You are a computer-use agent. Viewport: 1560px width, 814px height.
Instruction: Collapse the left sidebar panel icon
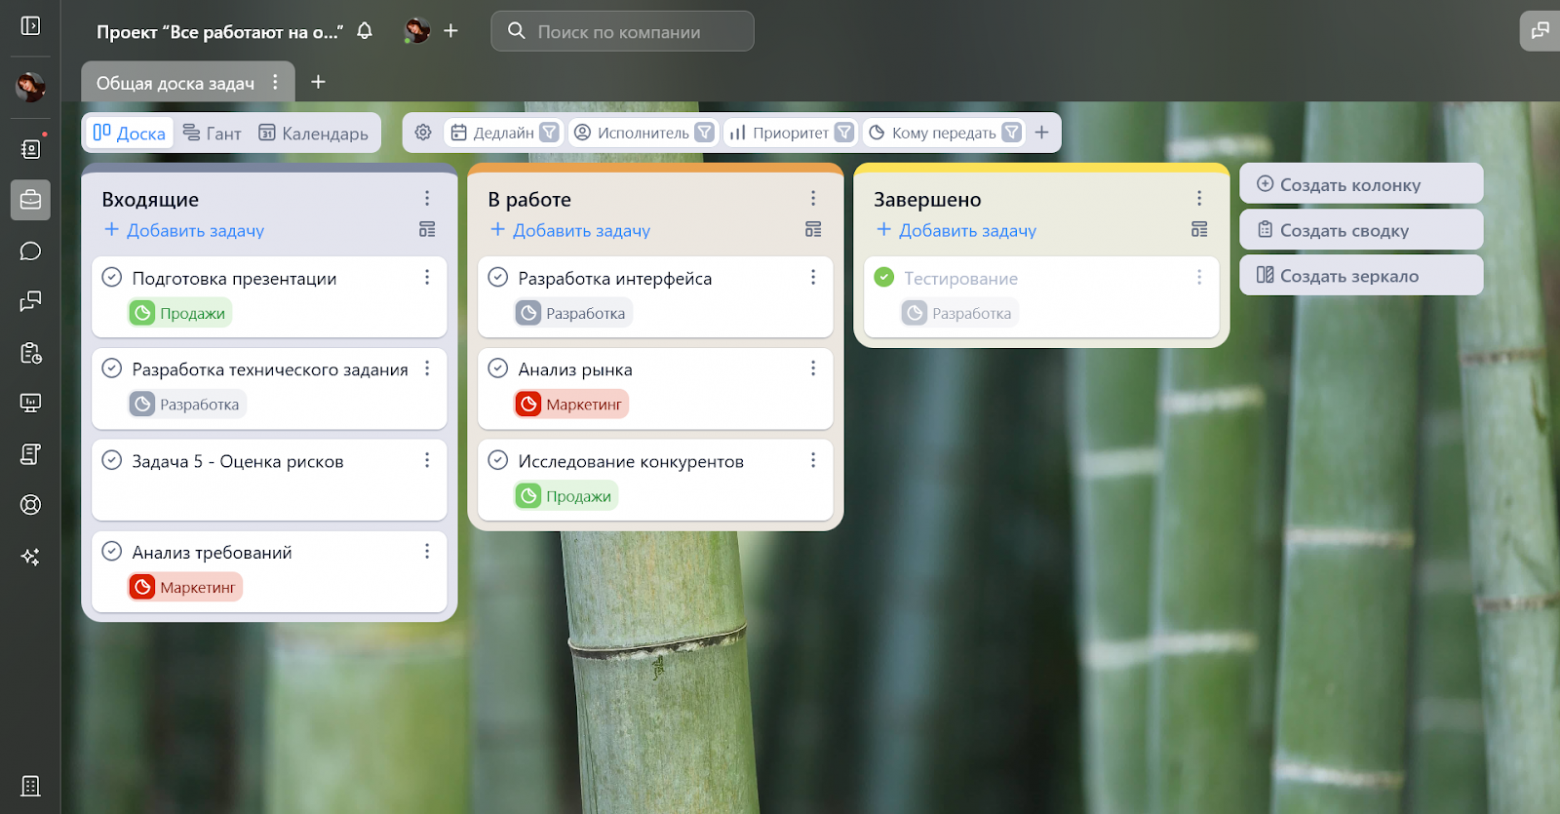click(30, 25)
